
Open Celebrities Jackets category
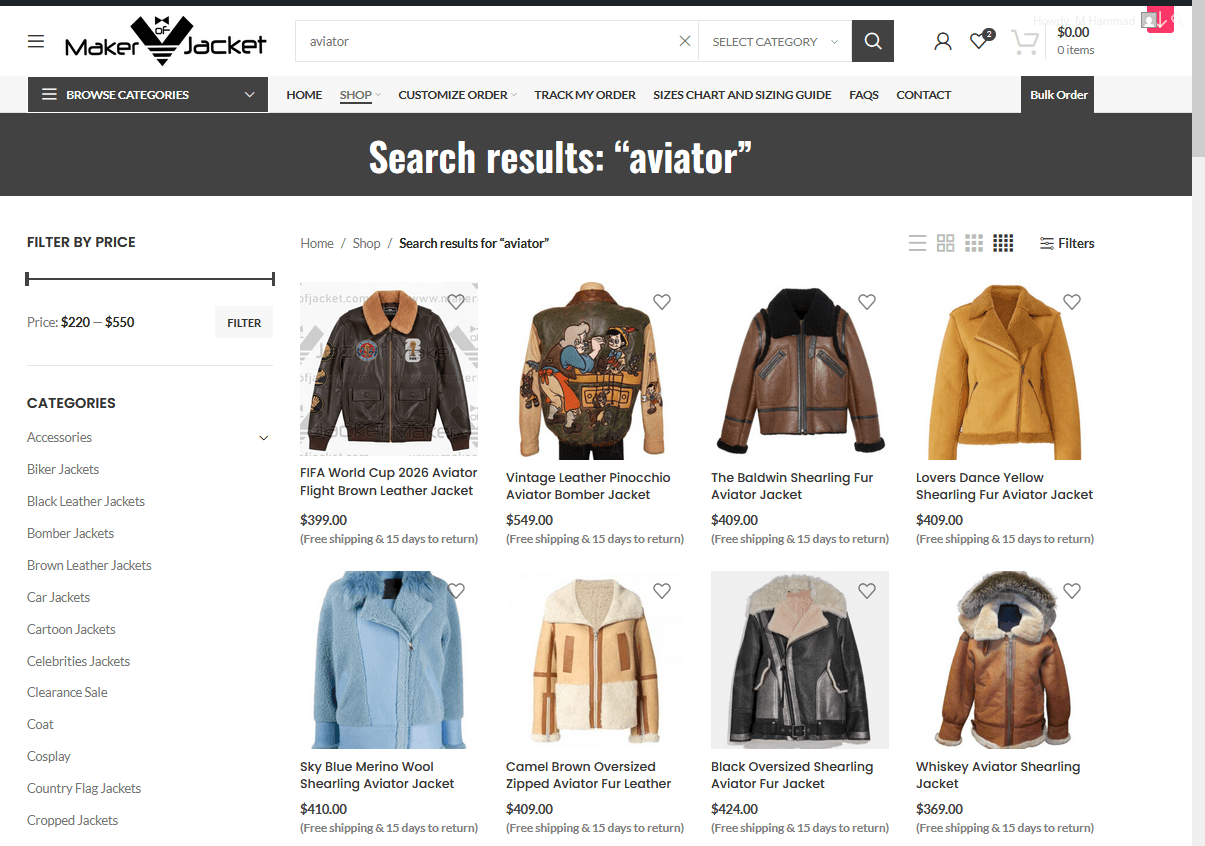coord(78,661)
